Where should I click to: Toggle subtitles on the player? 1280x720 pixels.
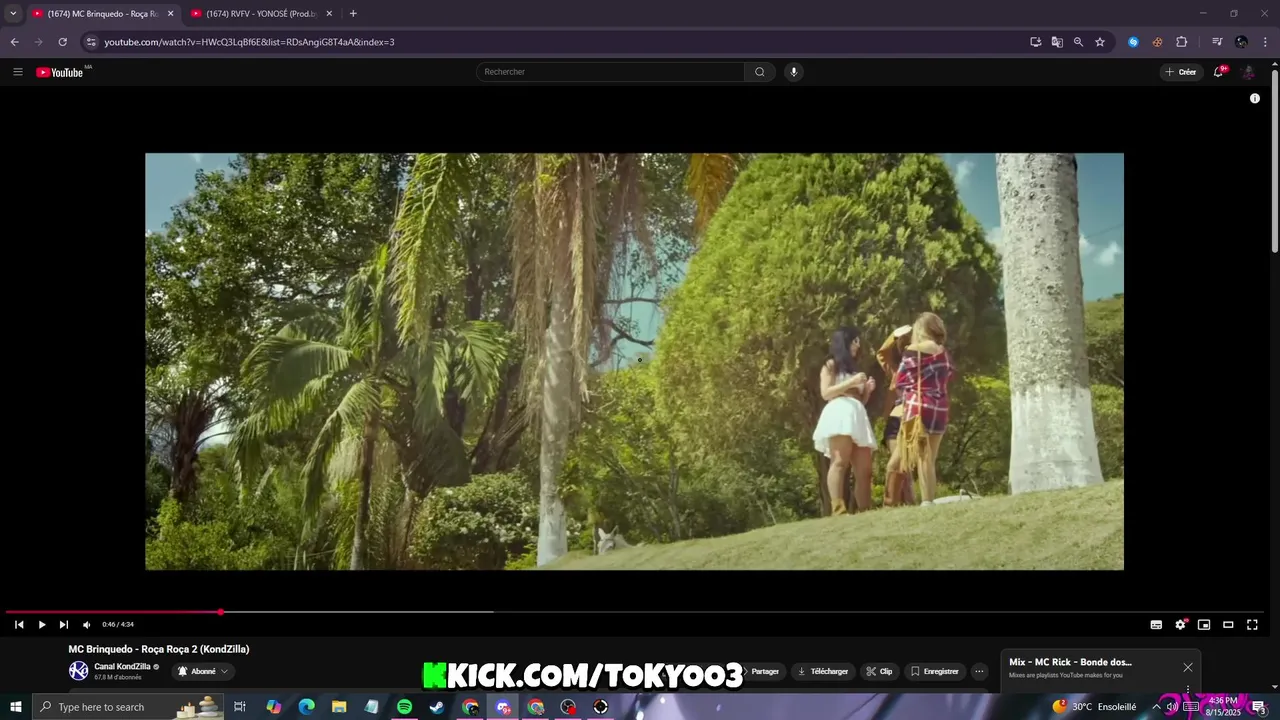pyautogui.click(x=1156, y=625)
